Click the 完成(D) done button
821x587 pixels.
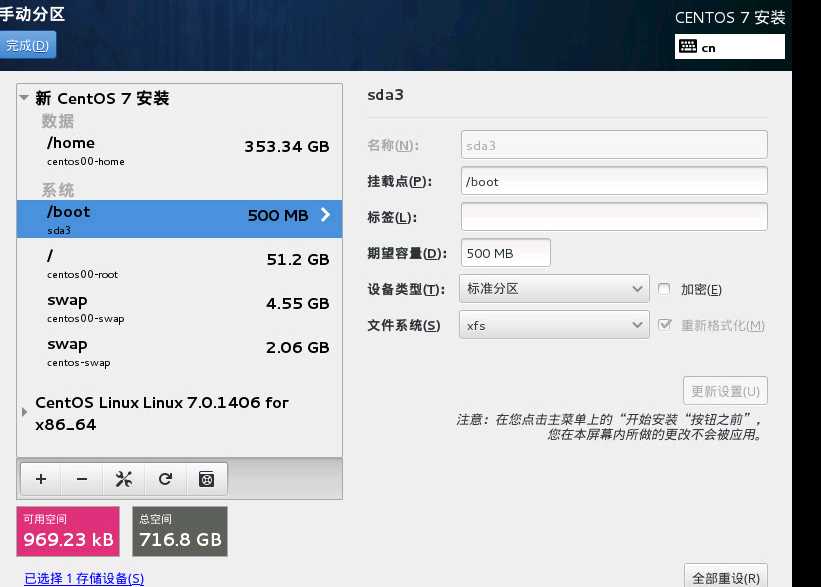point(27,46)
